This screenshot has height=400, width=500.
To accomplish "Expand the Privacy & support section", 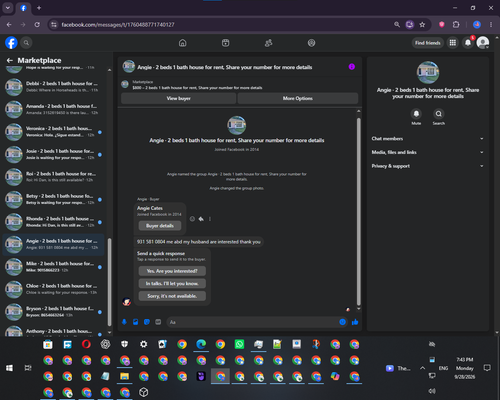I will pos(428,166).
